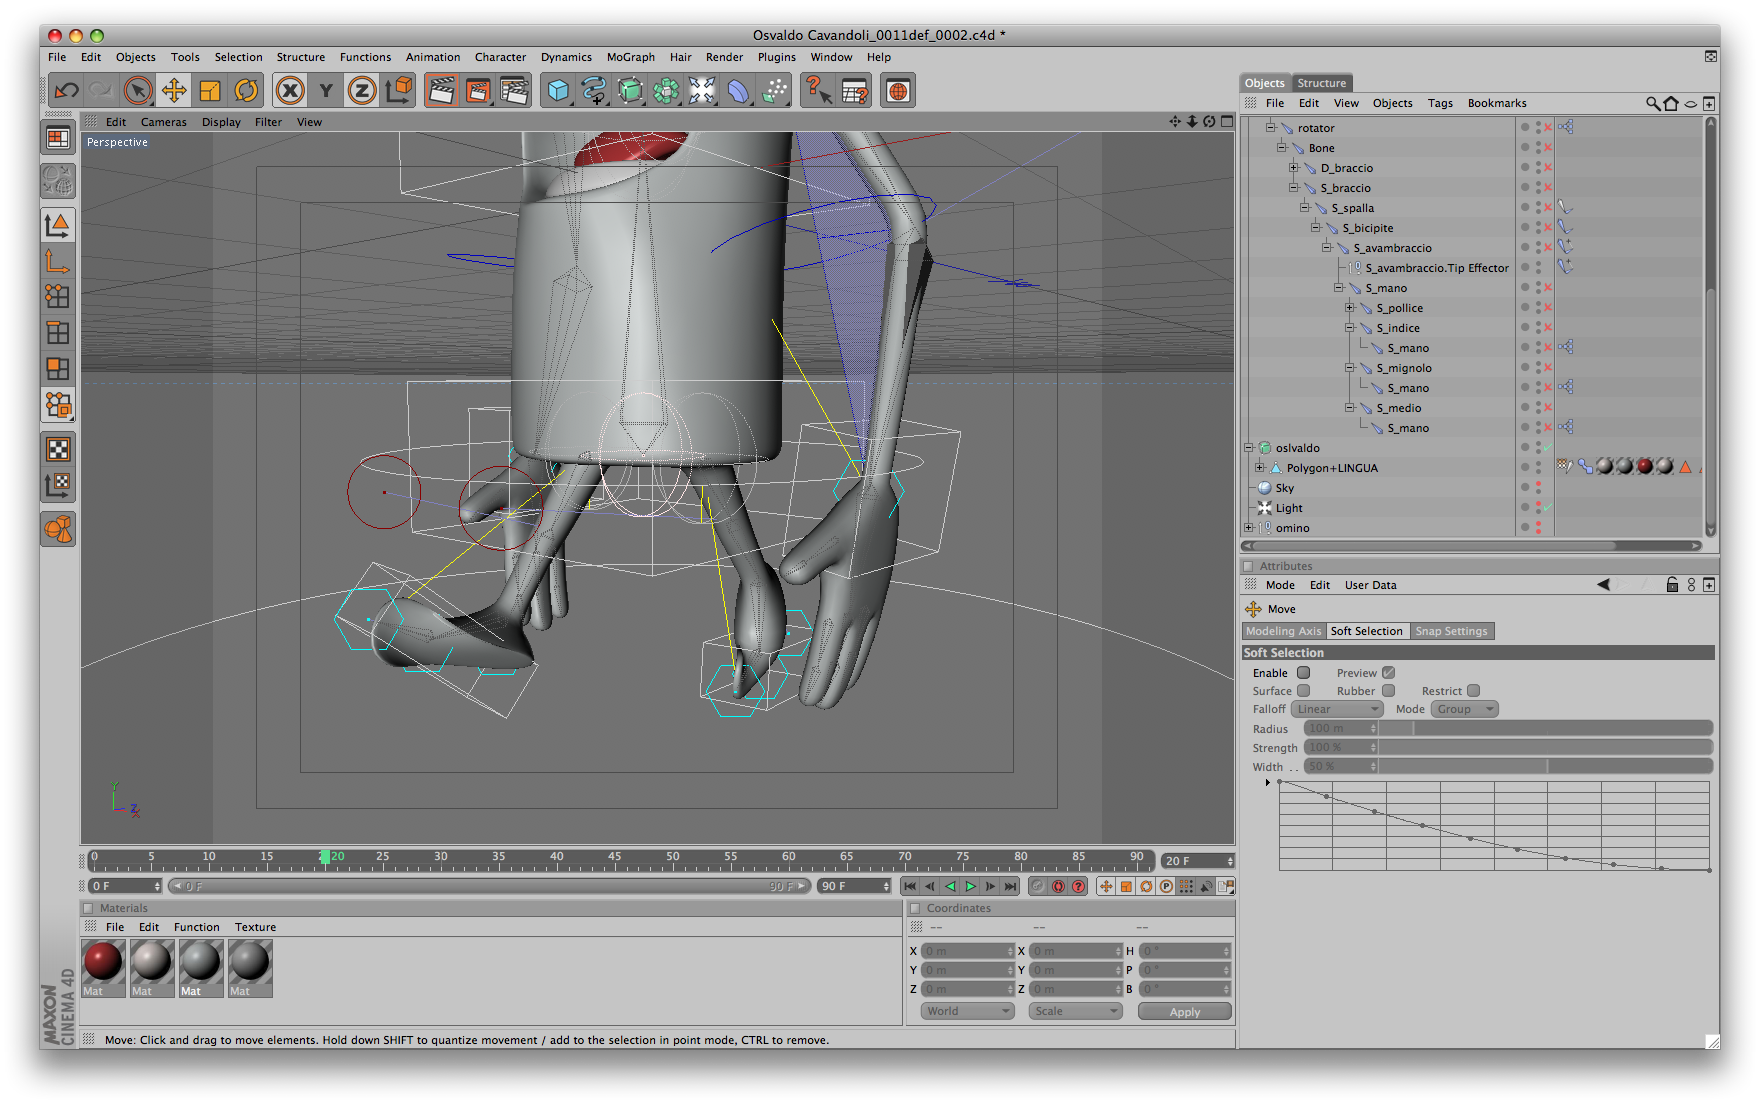This screenshot has height=1104, width=1760.
Task: Select the red material swatch
Action: tap(103, 963)
